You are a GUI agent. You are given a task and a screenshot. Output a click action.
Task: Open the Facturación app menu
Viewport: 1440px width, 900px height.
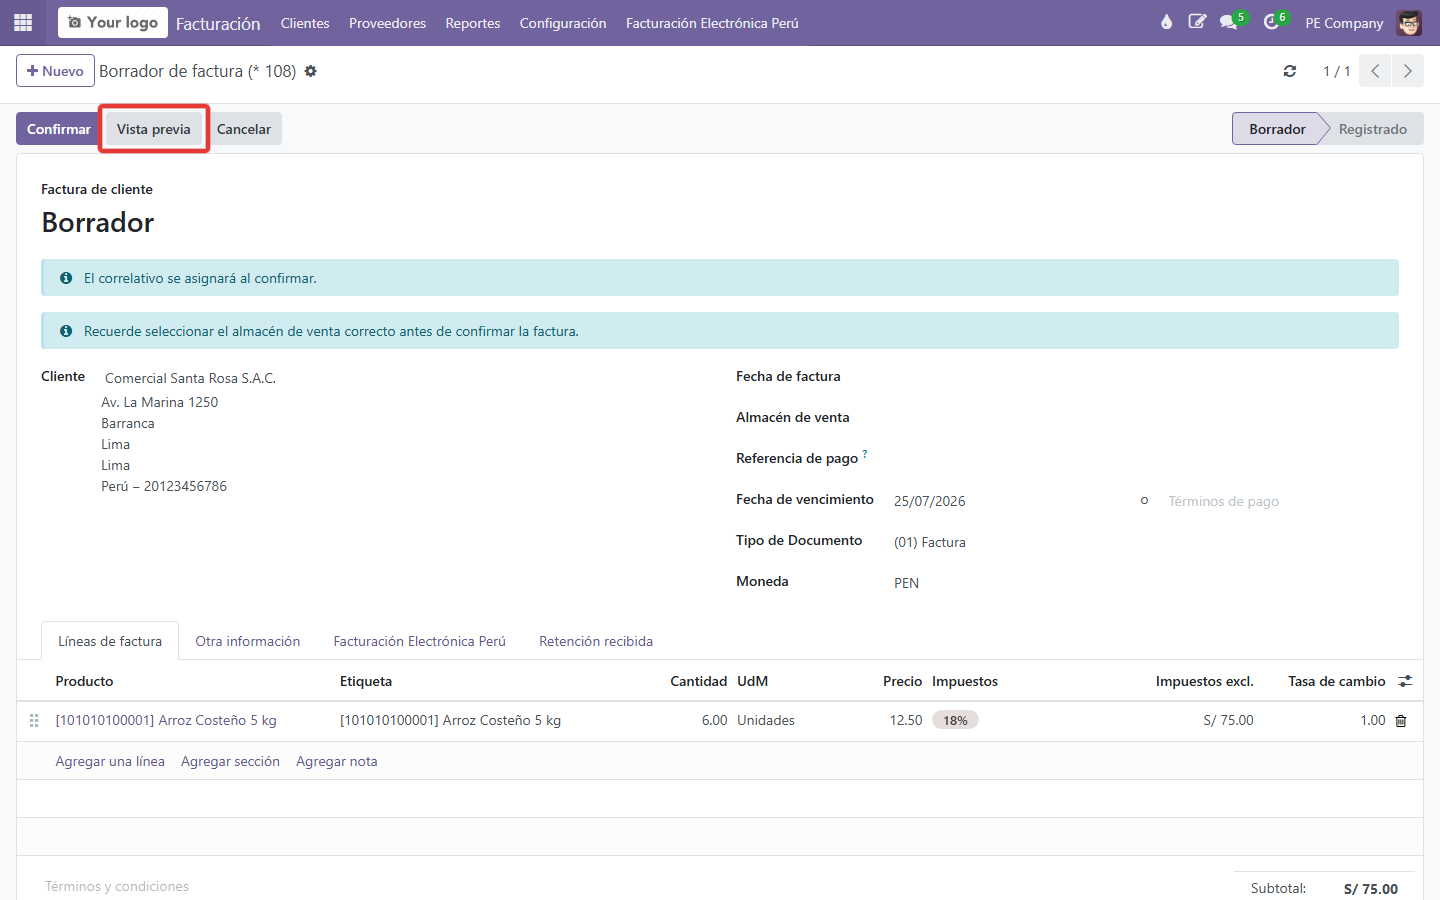click(218, 23)
